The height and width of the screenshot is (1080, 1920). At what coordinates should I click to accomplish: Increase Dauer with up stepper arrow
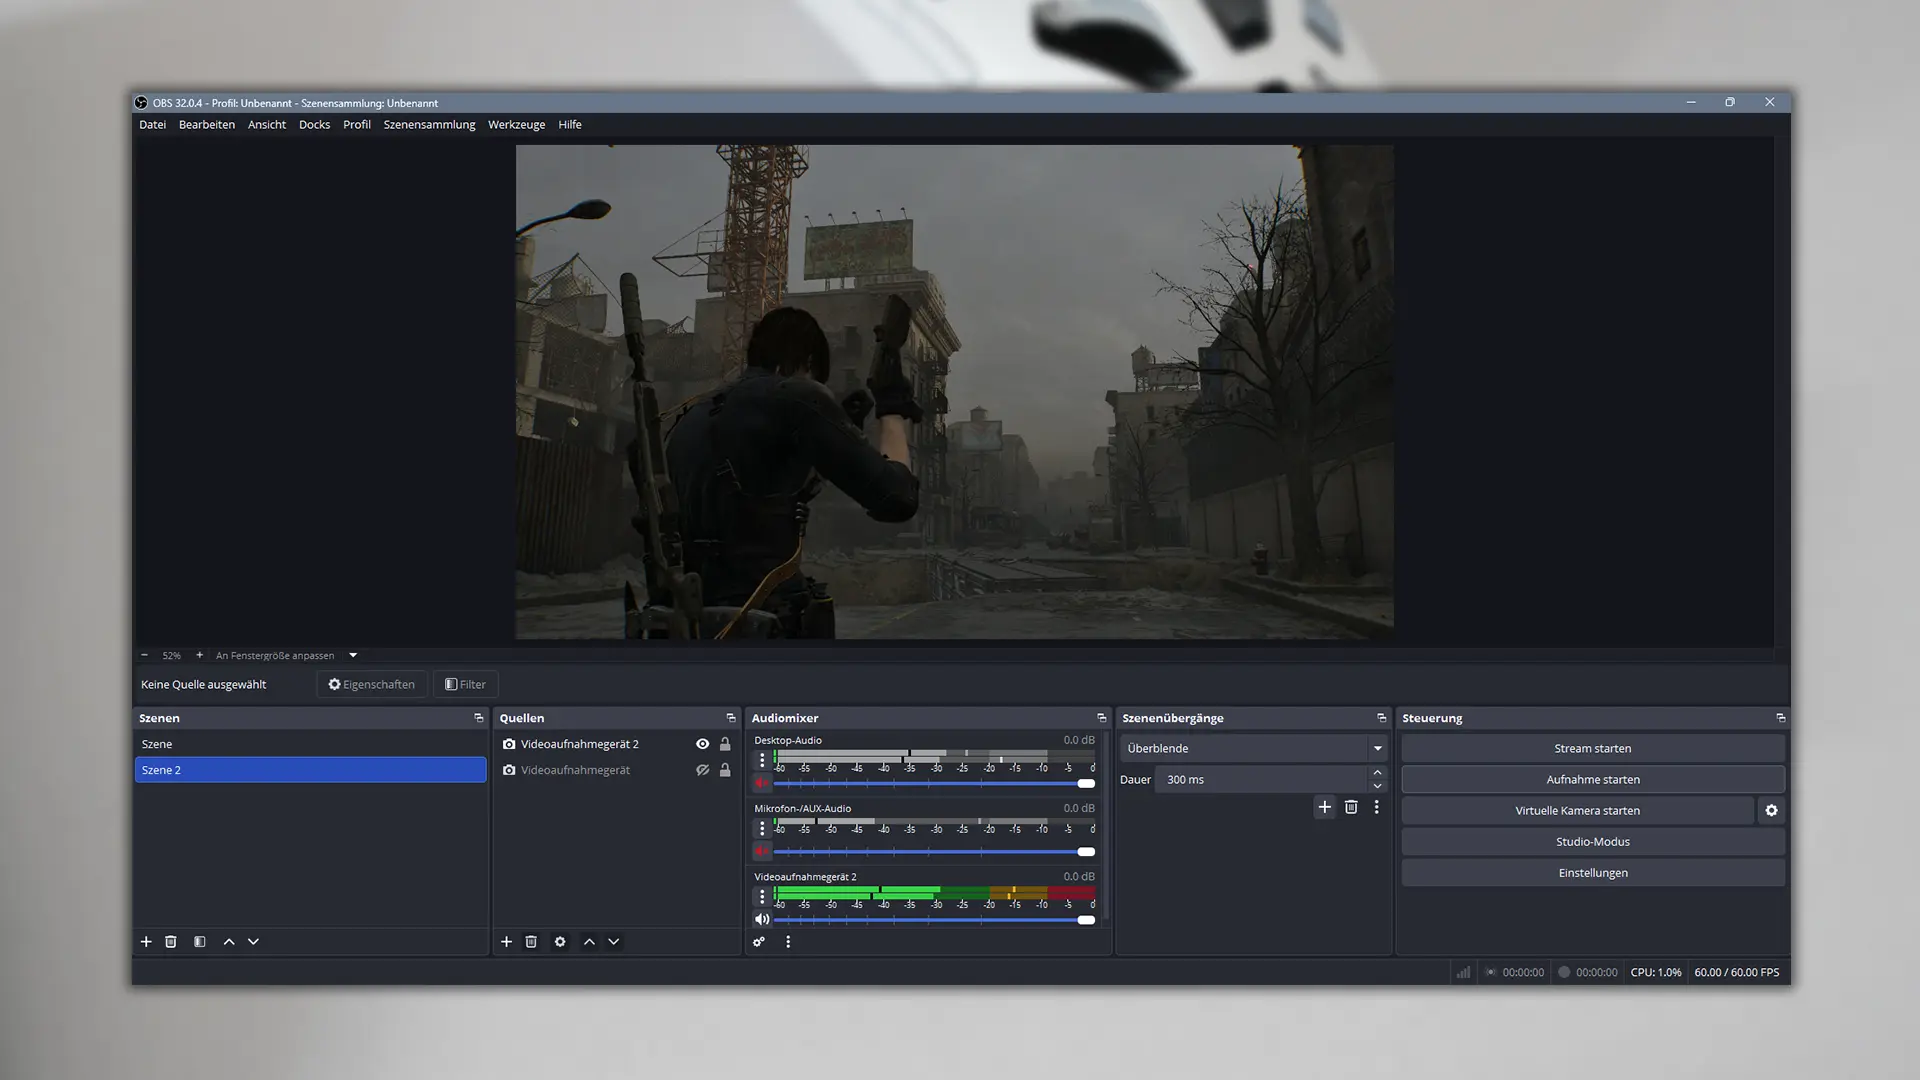coord(1377,773)
